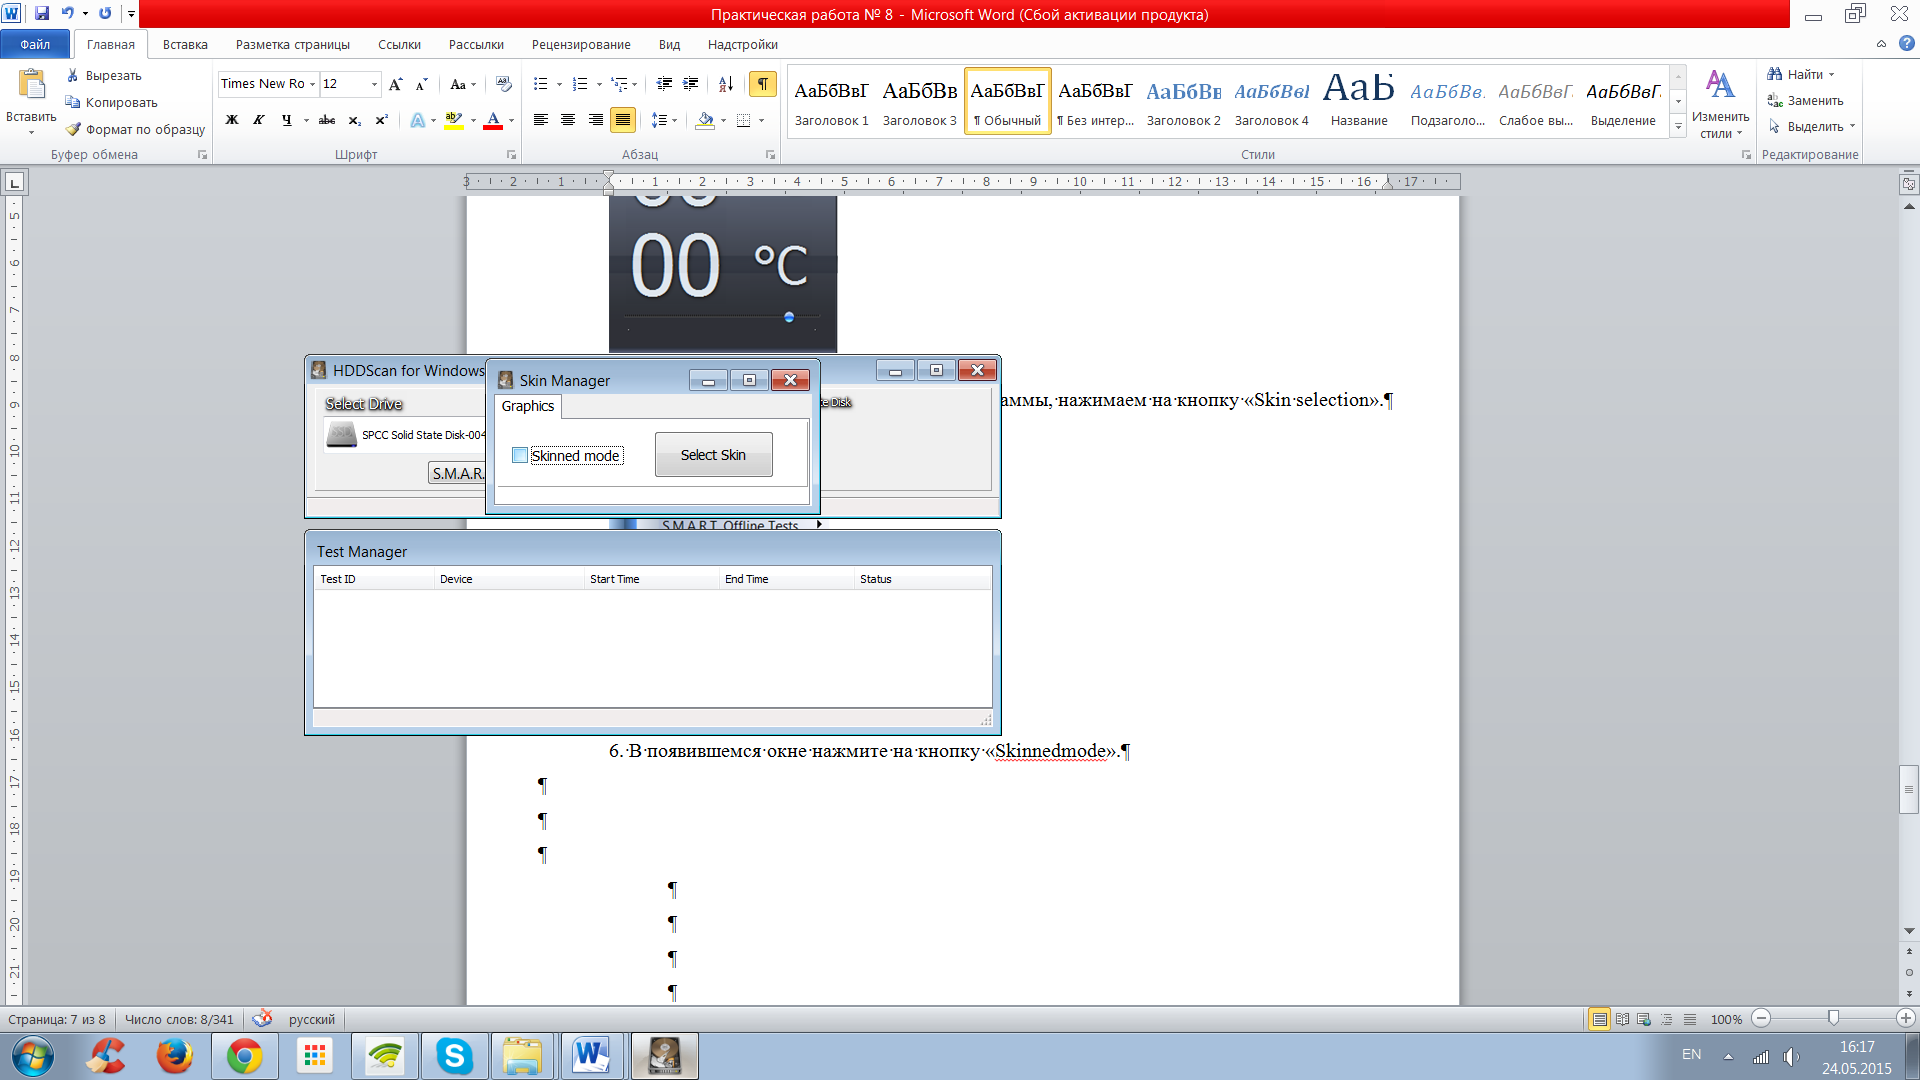Apply the yellow text highlight color
This screenshot has width=1920, height=1080.
coord(454,120)
